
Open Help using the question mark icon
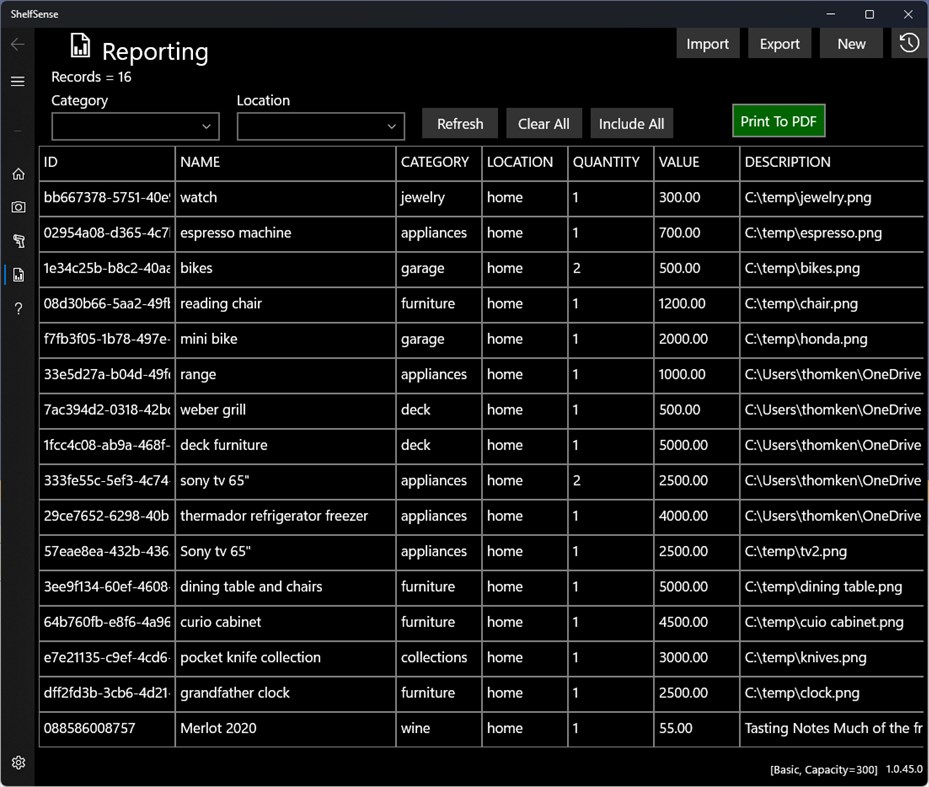[x=17, y=308]
